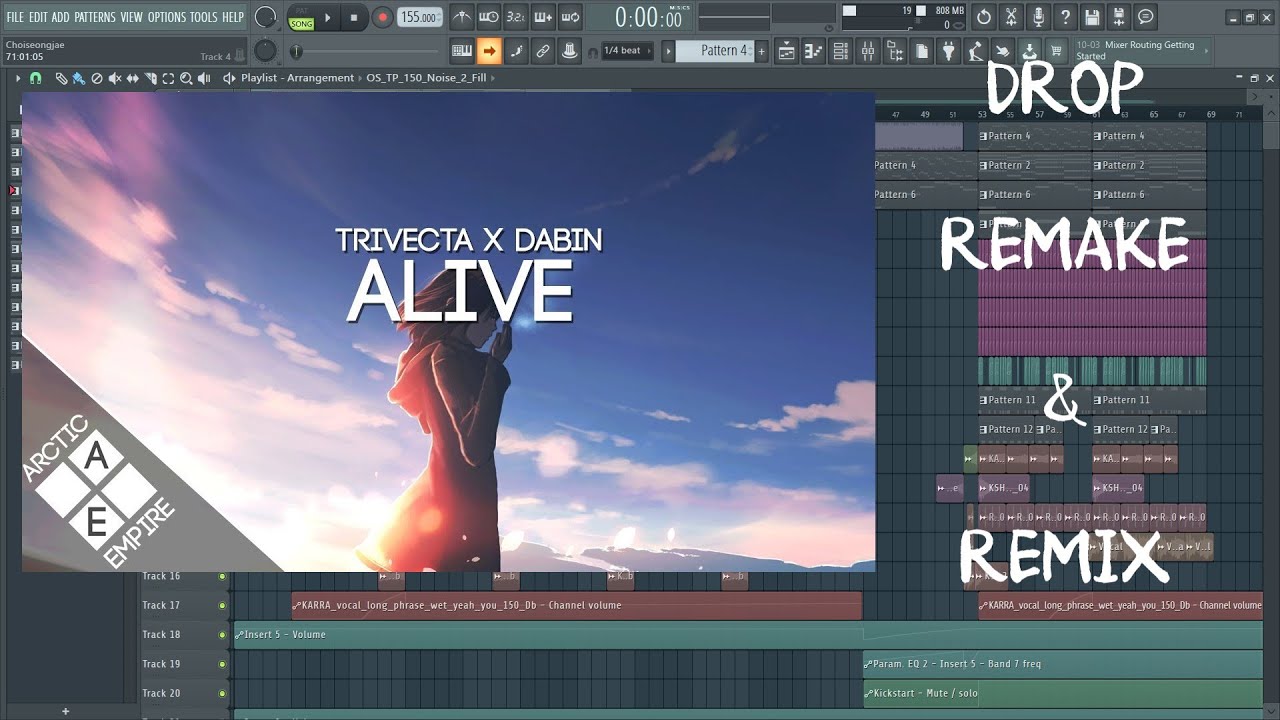
Task: Click the Track 18 label
Action: (161, 634)
